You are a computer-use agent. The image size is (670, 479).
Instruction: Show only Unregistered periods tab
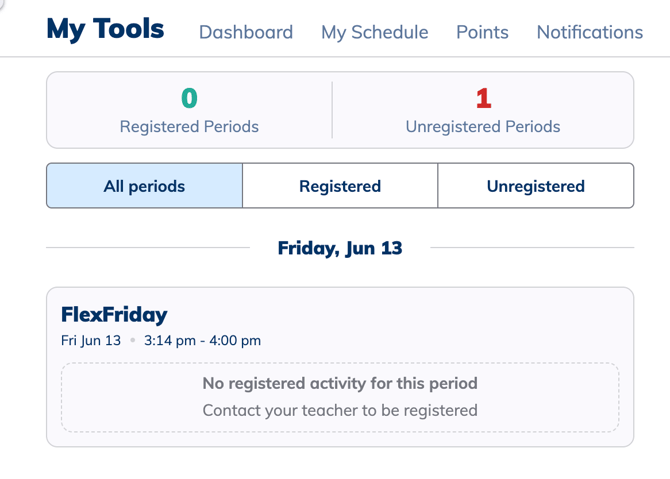(535, 186)
